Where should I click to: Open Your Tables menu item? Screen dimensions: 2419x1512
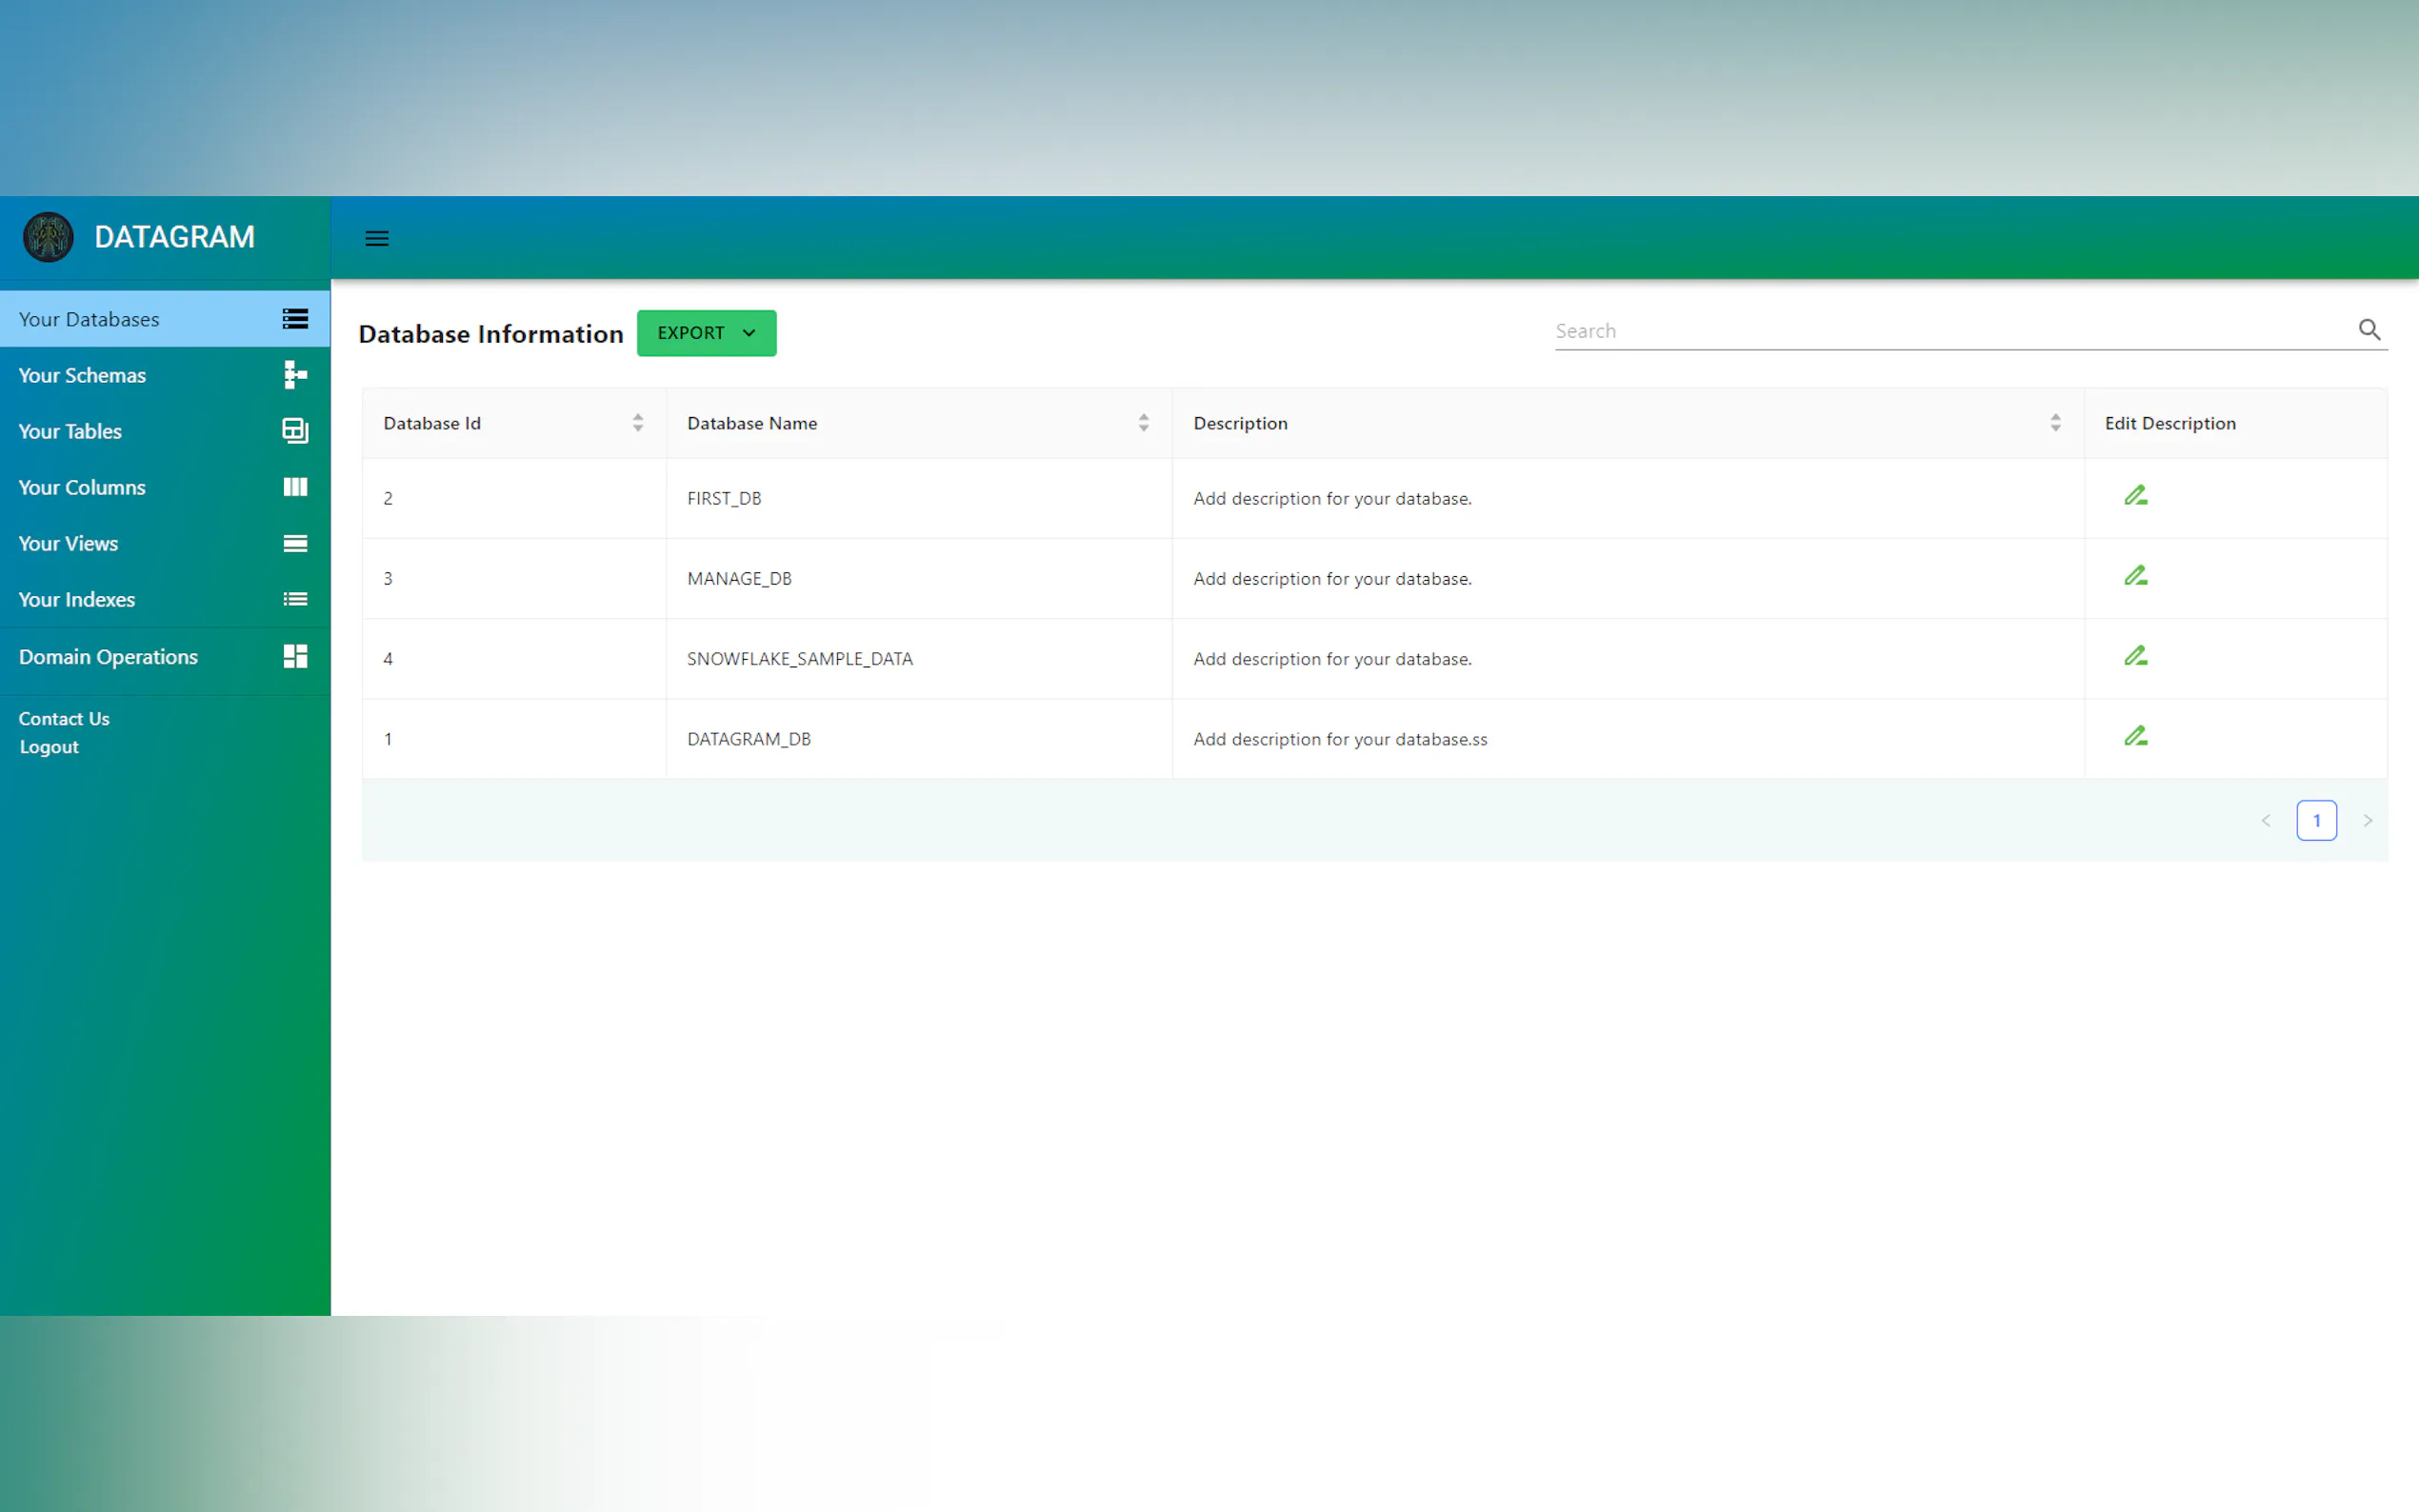tap(70, 431)
